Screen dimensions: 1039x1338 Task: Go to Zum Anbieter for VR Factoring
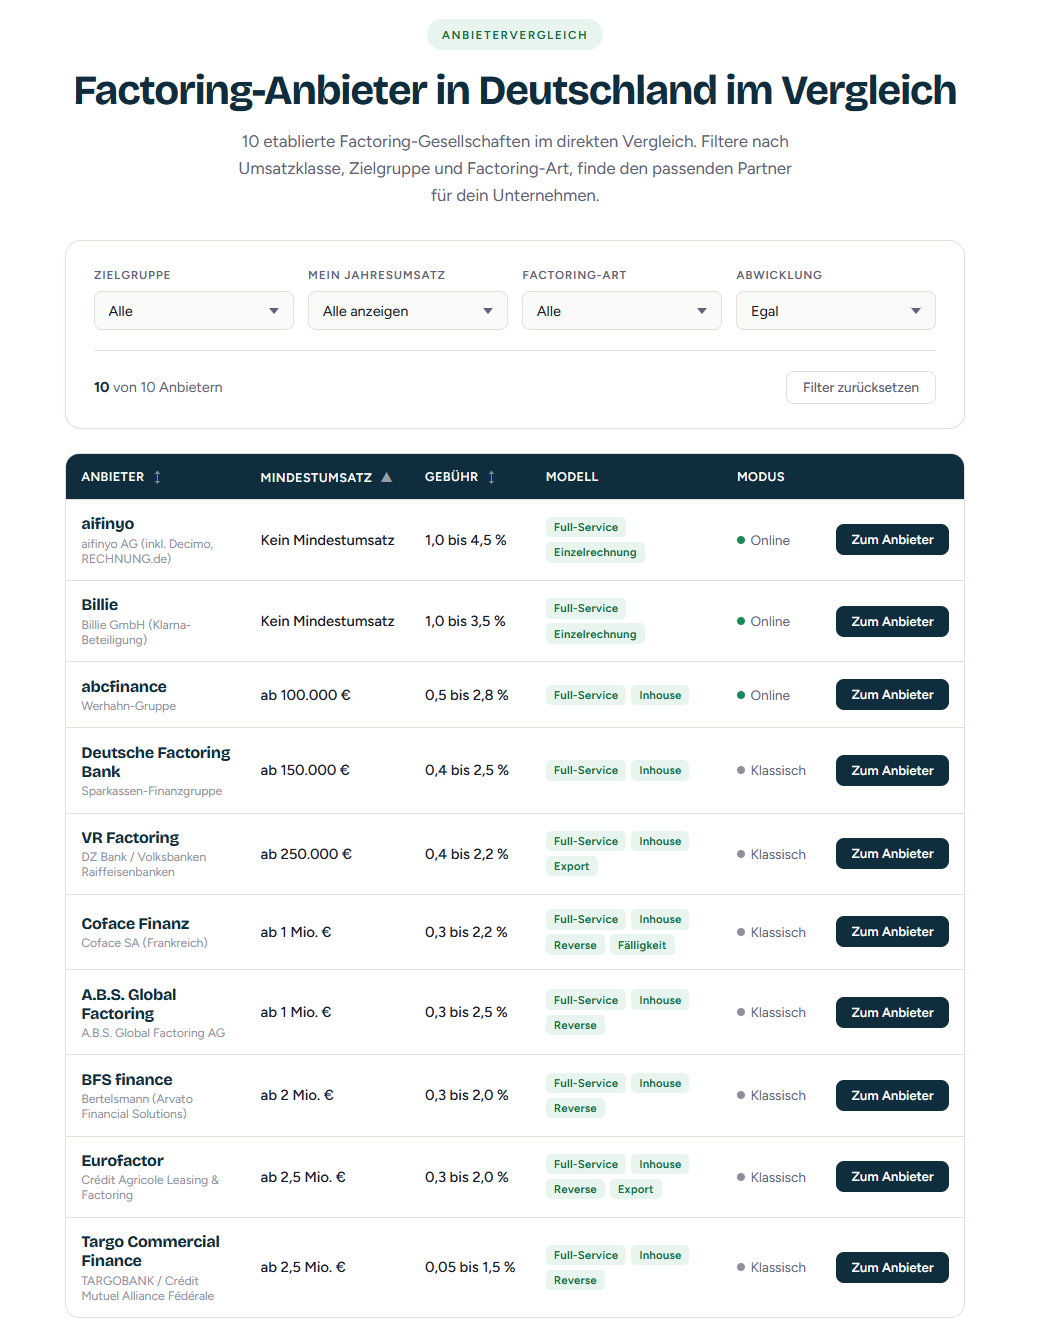pos(892,853)
